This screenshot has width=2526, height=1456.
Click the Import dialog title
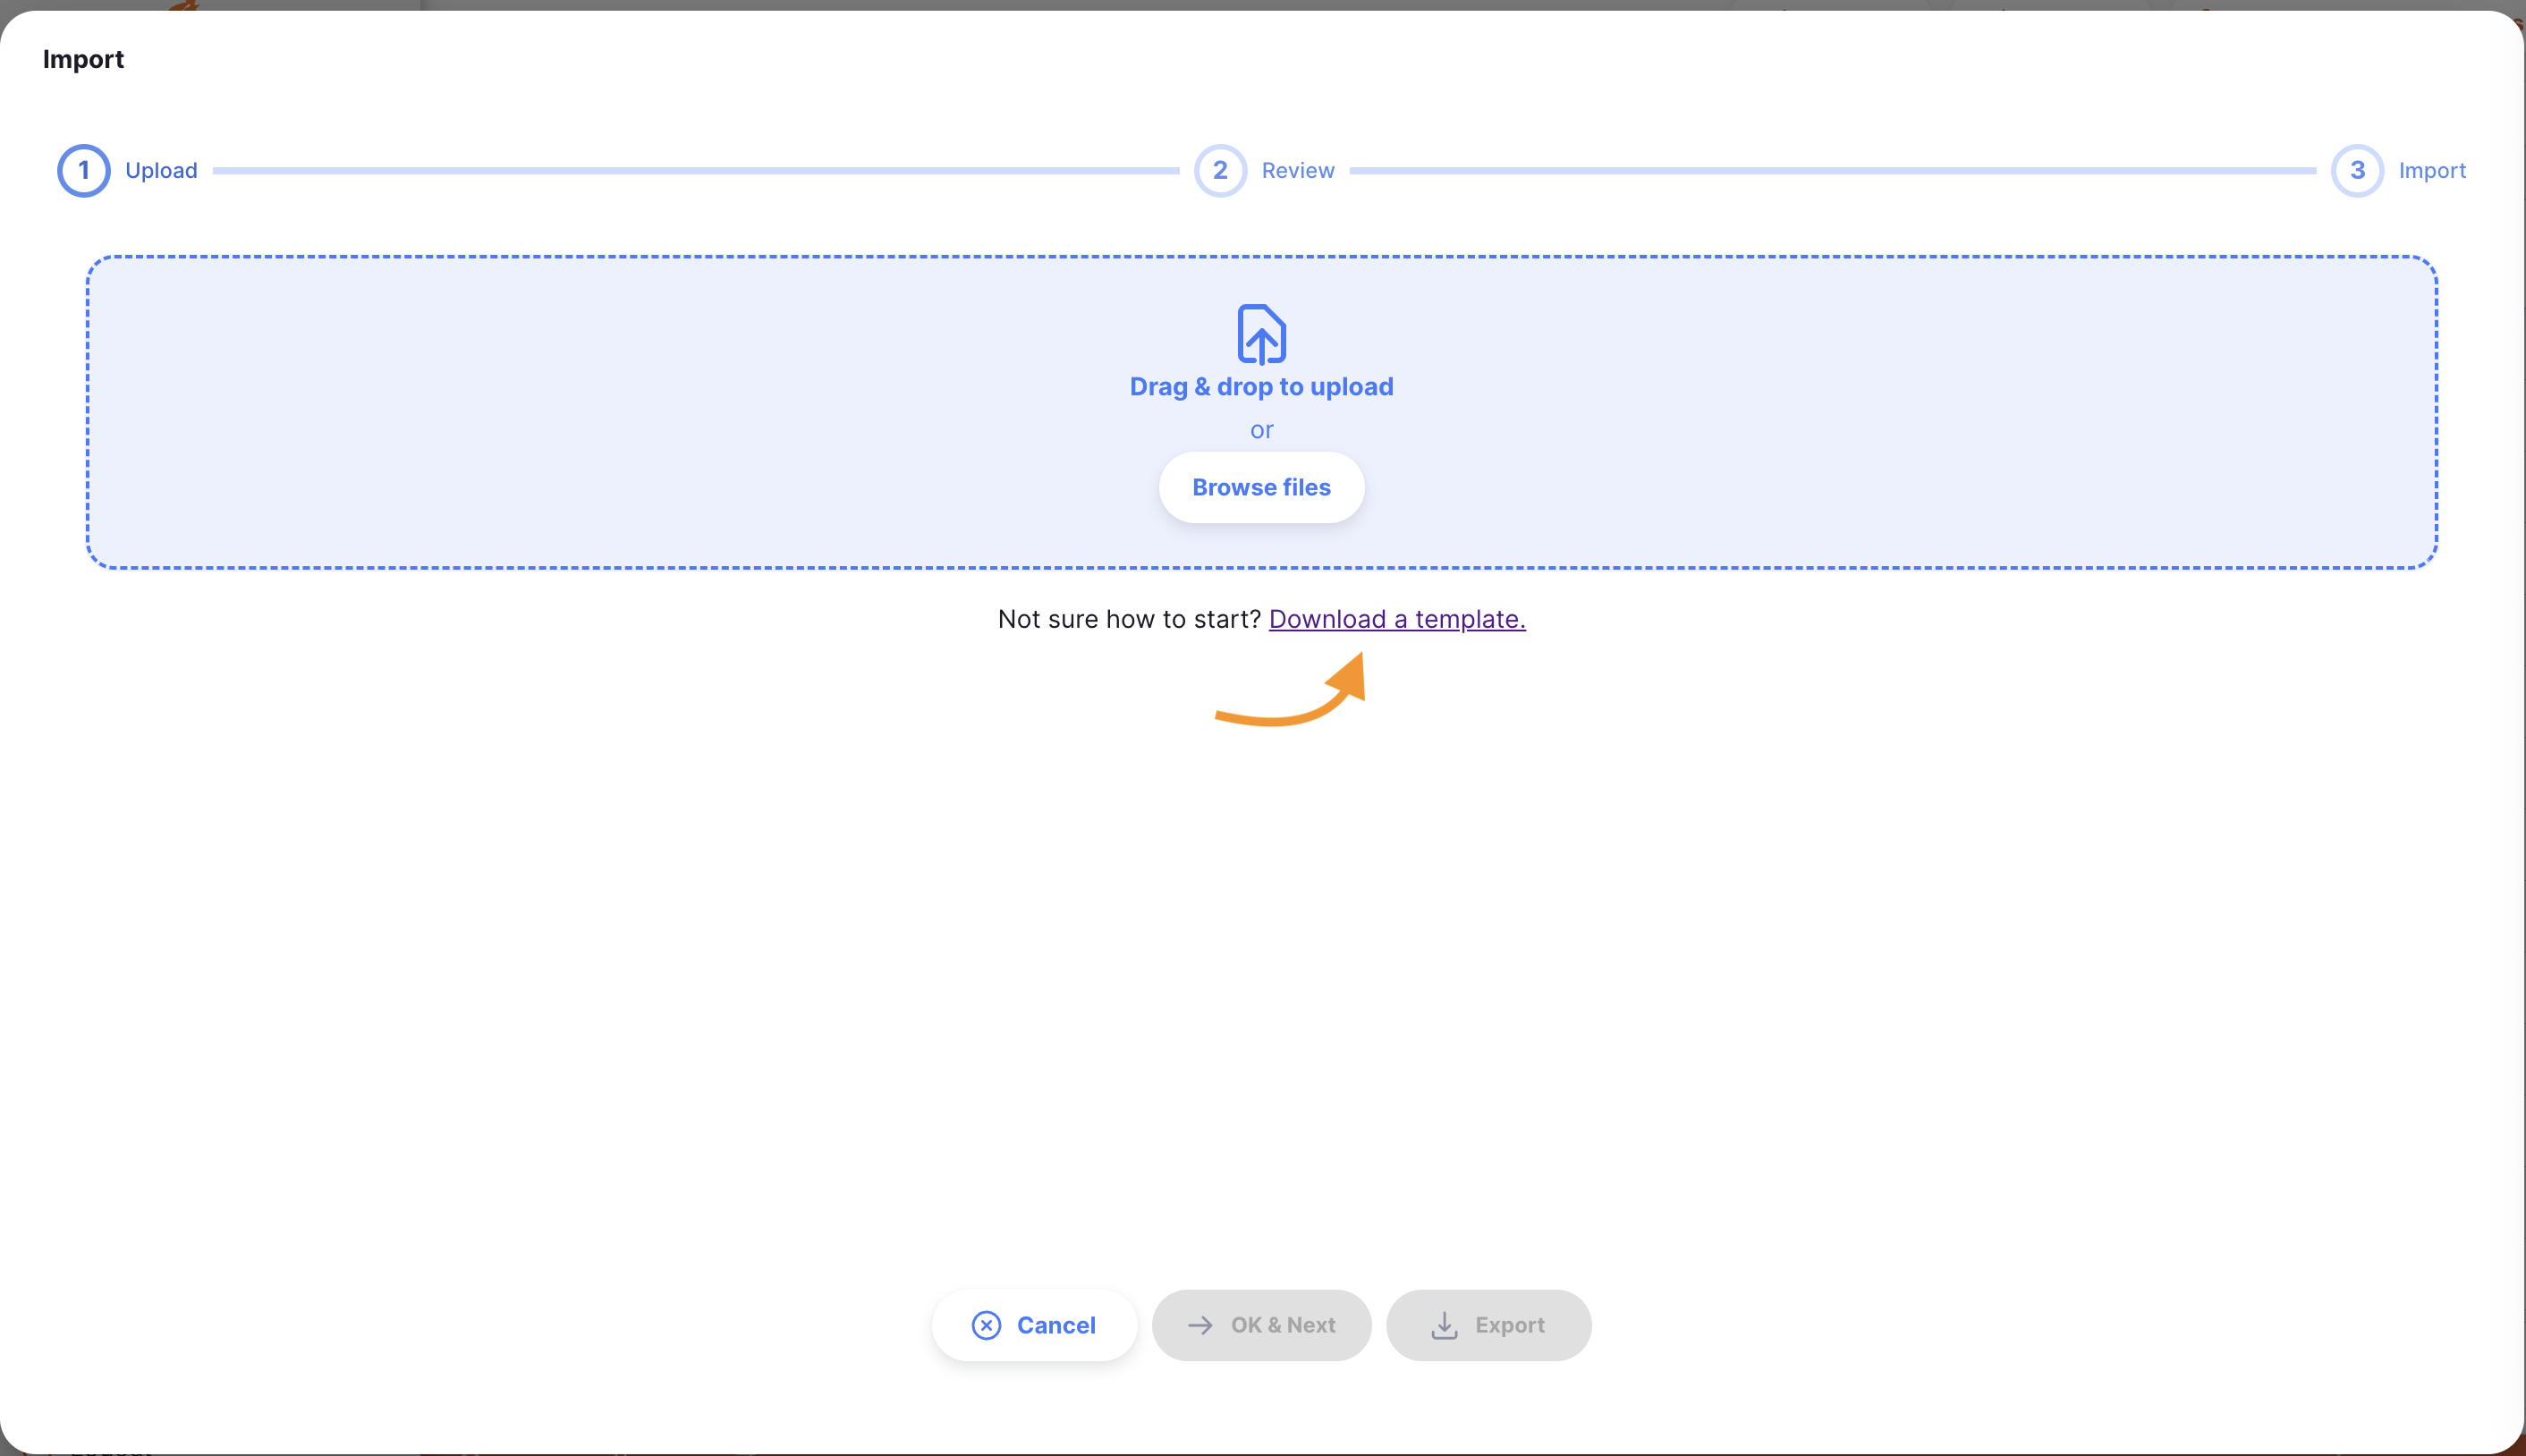[x=83, y=60]
